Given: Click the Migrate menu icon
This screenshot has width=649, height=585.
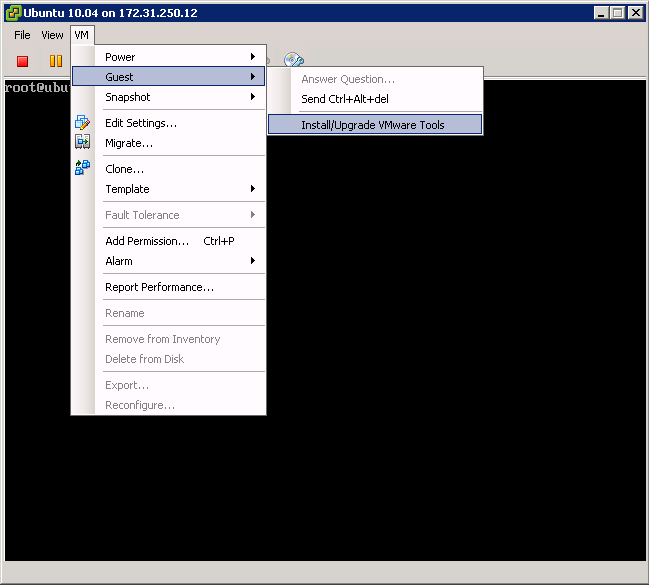Looking at the screenshot, I should click(x=82, y=142).
